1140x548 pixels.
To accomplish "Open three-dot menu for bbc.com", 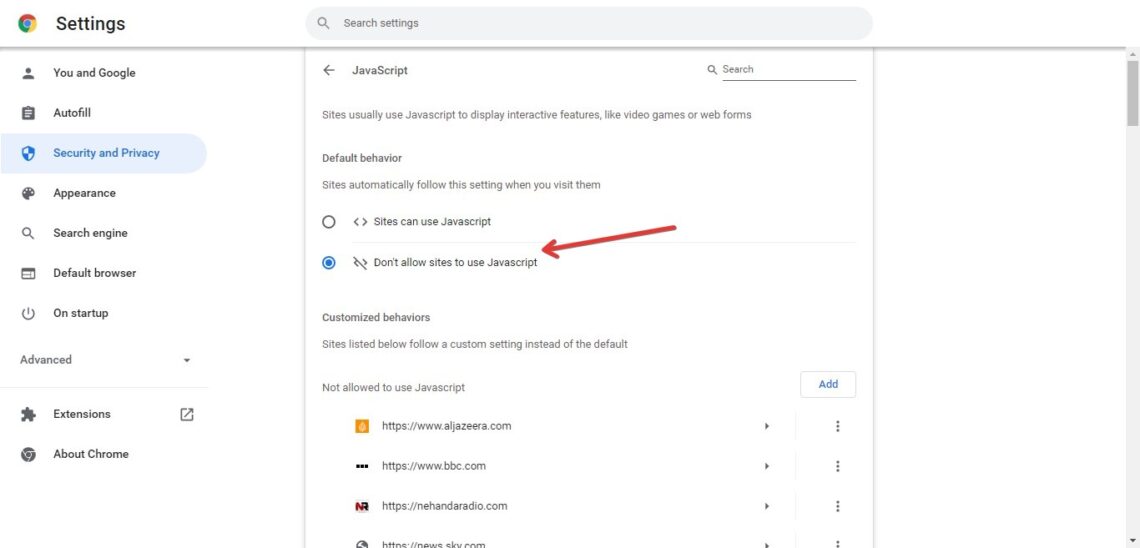I will point(837,466).
